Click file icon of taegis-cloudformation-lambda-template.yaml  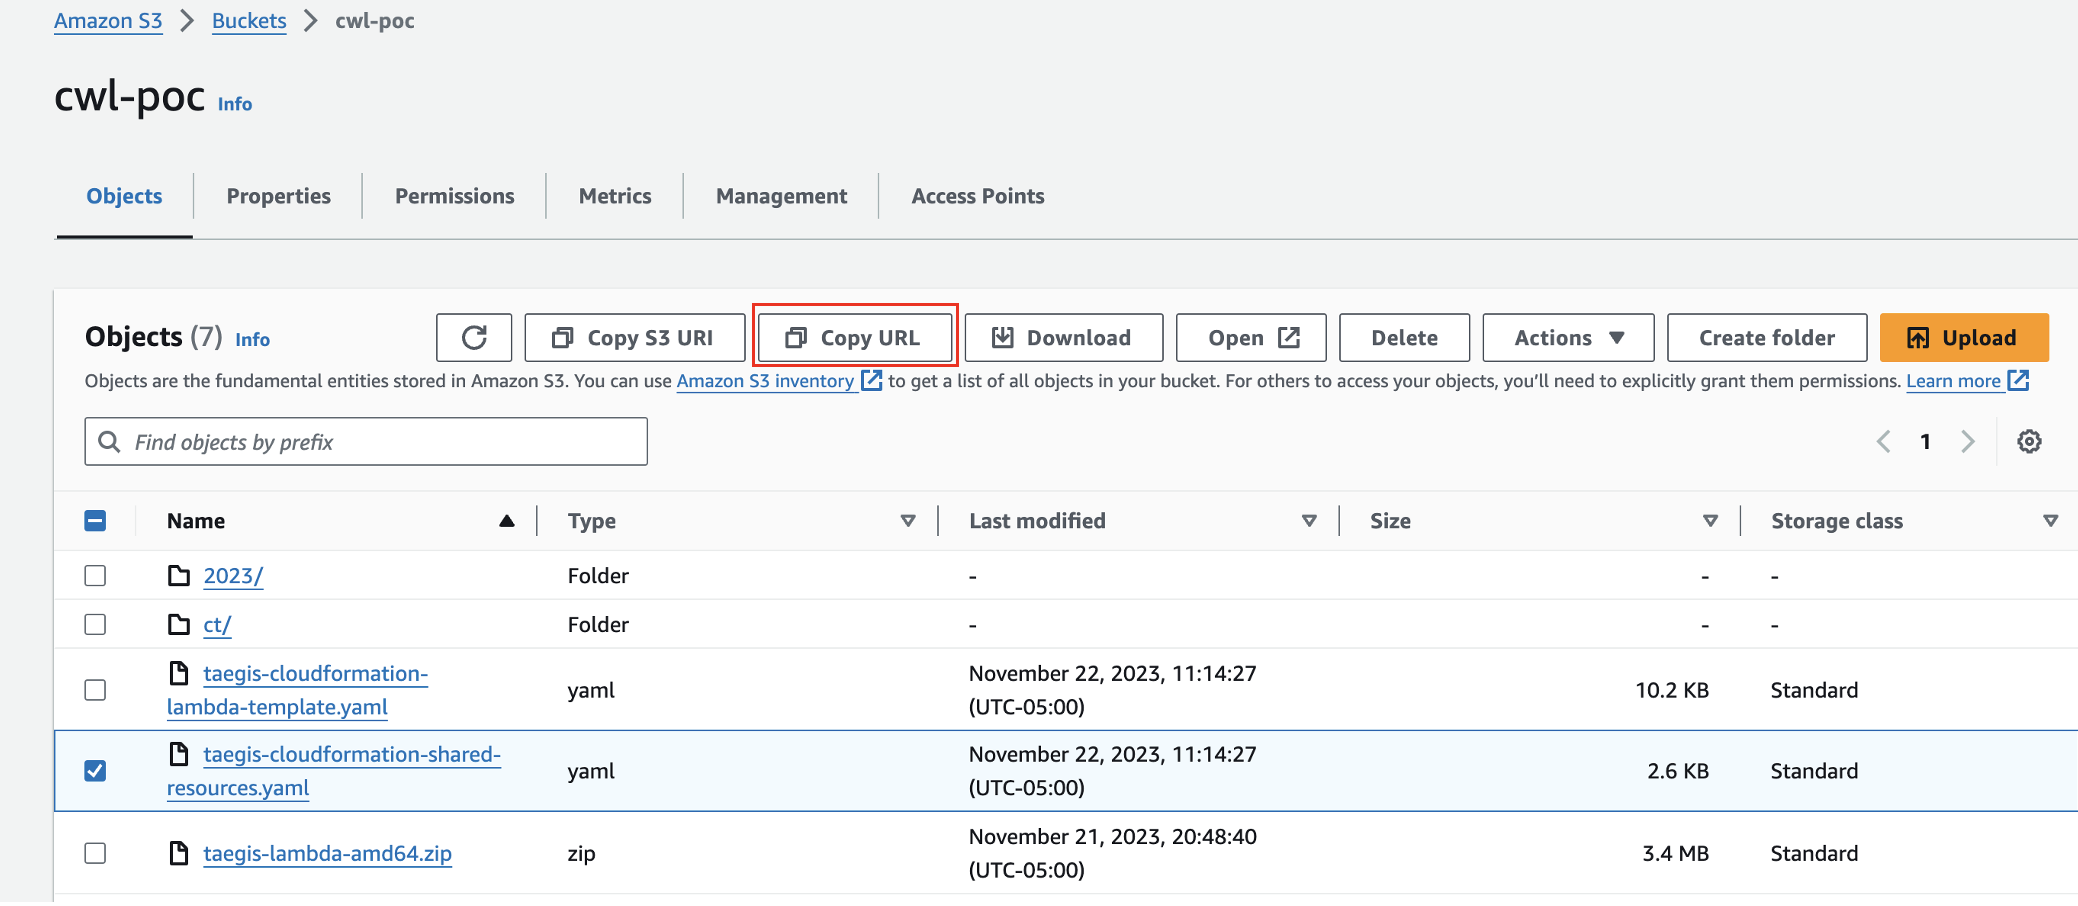point(179,673)
